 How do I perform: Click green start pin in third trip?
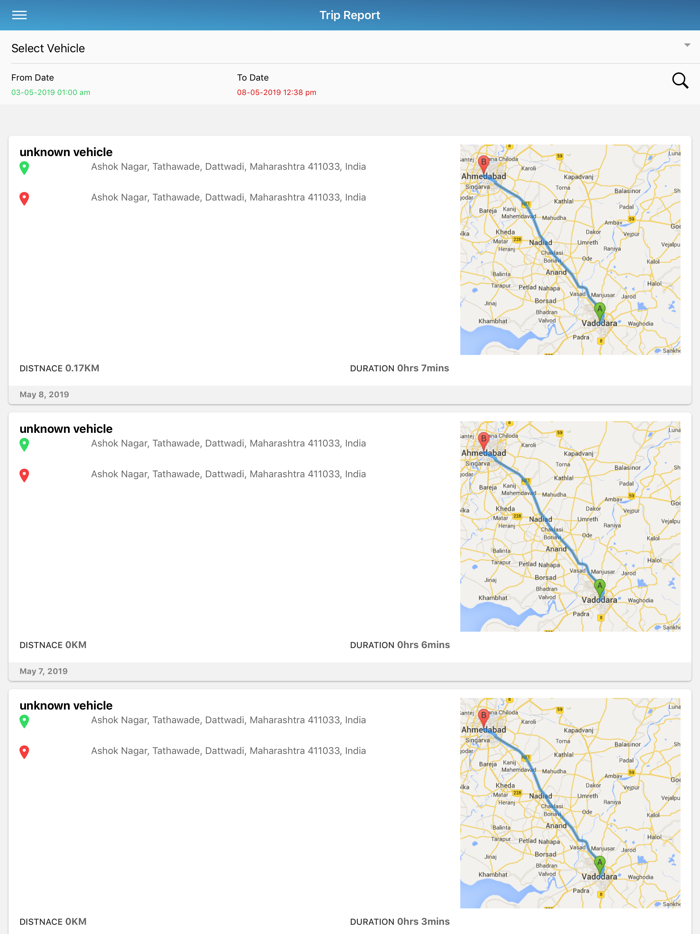(x=24, y=721)
